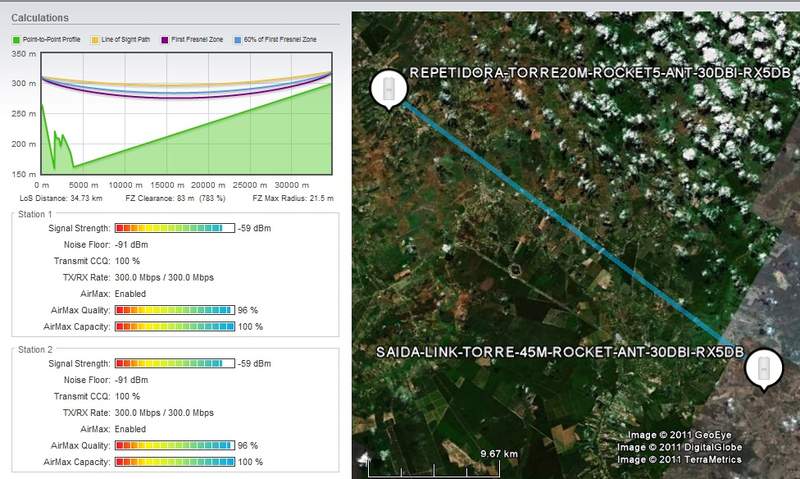Click Station 2 AirMax Capacity bar

tap(174, 462)
